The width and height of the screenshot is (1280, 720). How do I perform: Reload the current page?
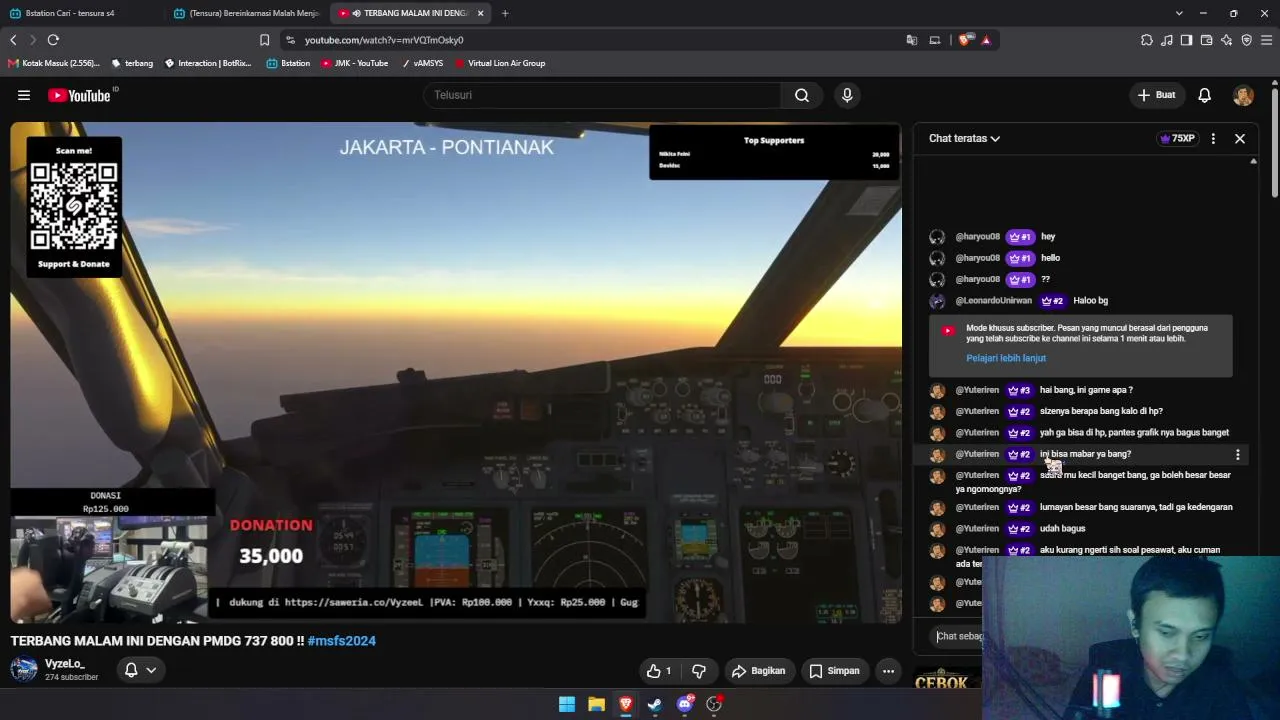(x=53, y=40)
